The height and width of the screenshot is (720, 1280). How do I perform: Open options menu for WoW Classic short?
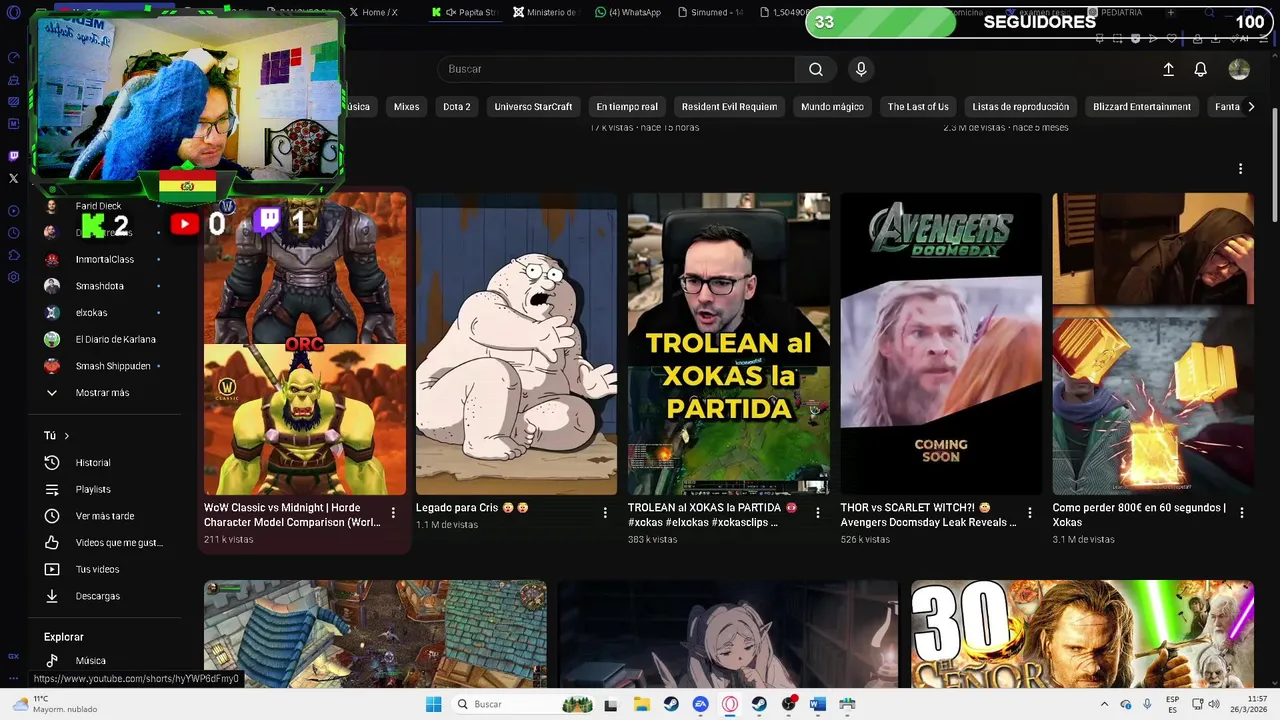pos(393,513)
